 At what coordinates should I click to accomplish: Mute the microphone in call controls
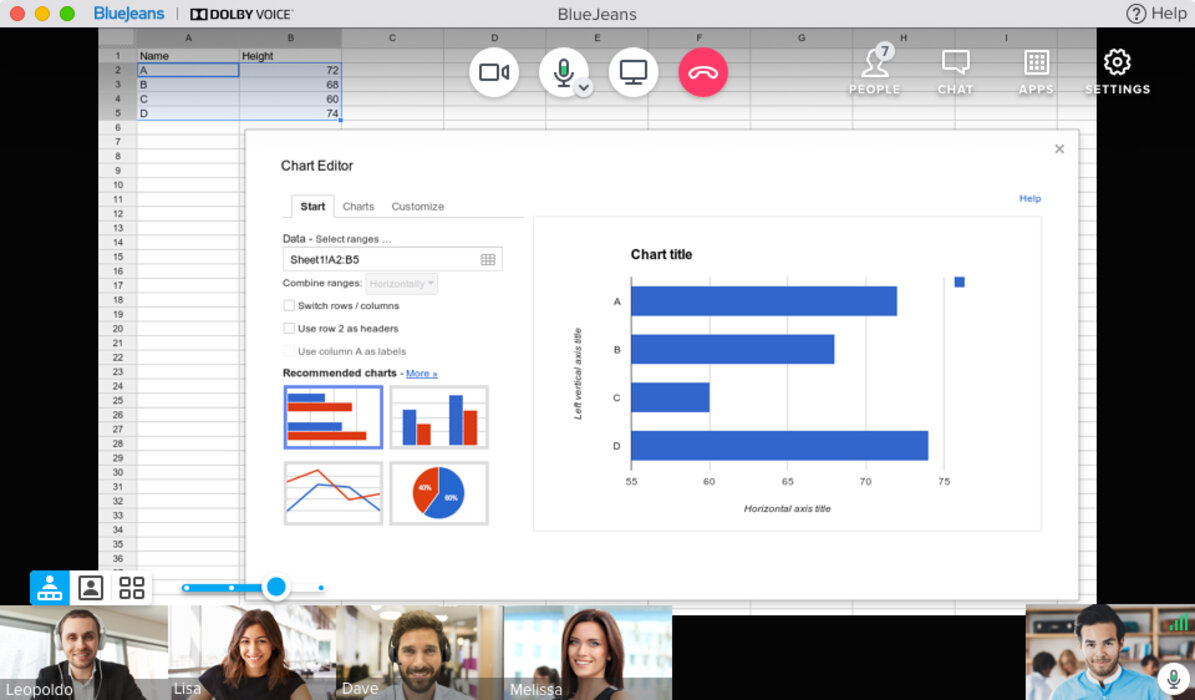pos(562,72)
